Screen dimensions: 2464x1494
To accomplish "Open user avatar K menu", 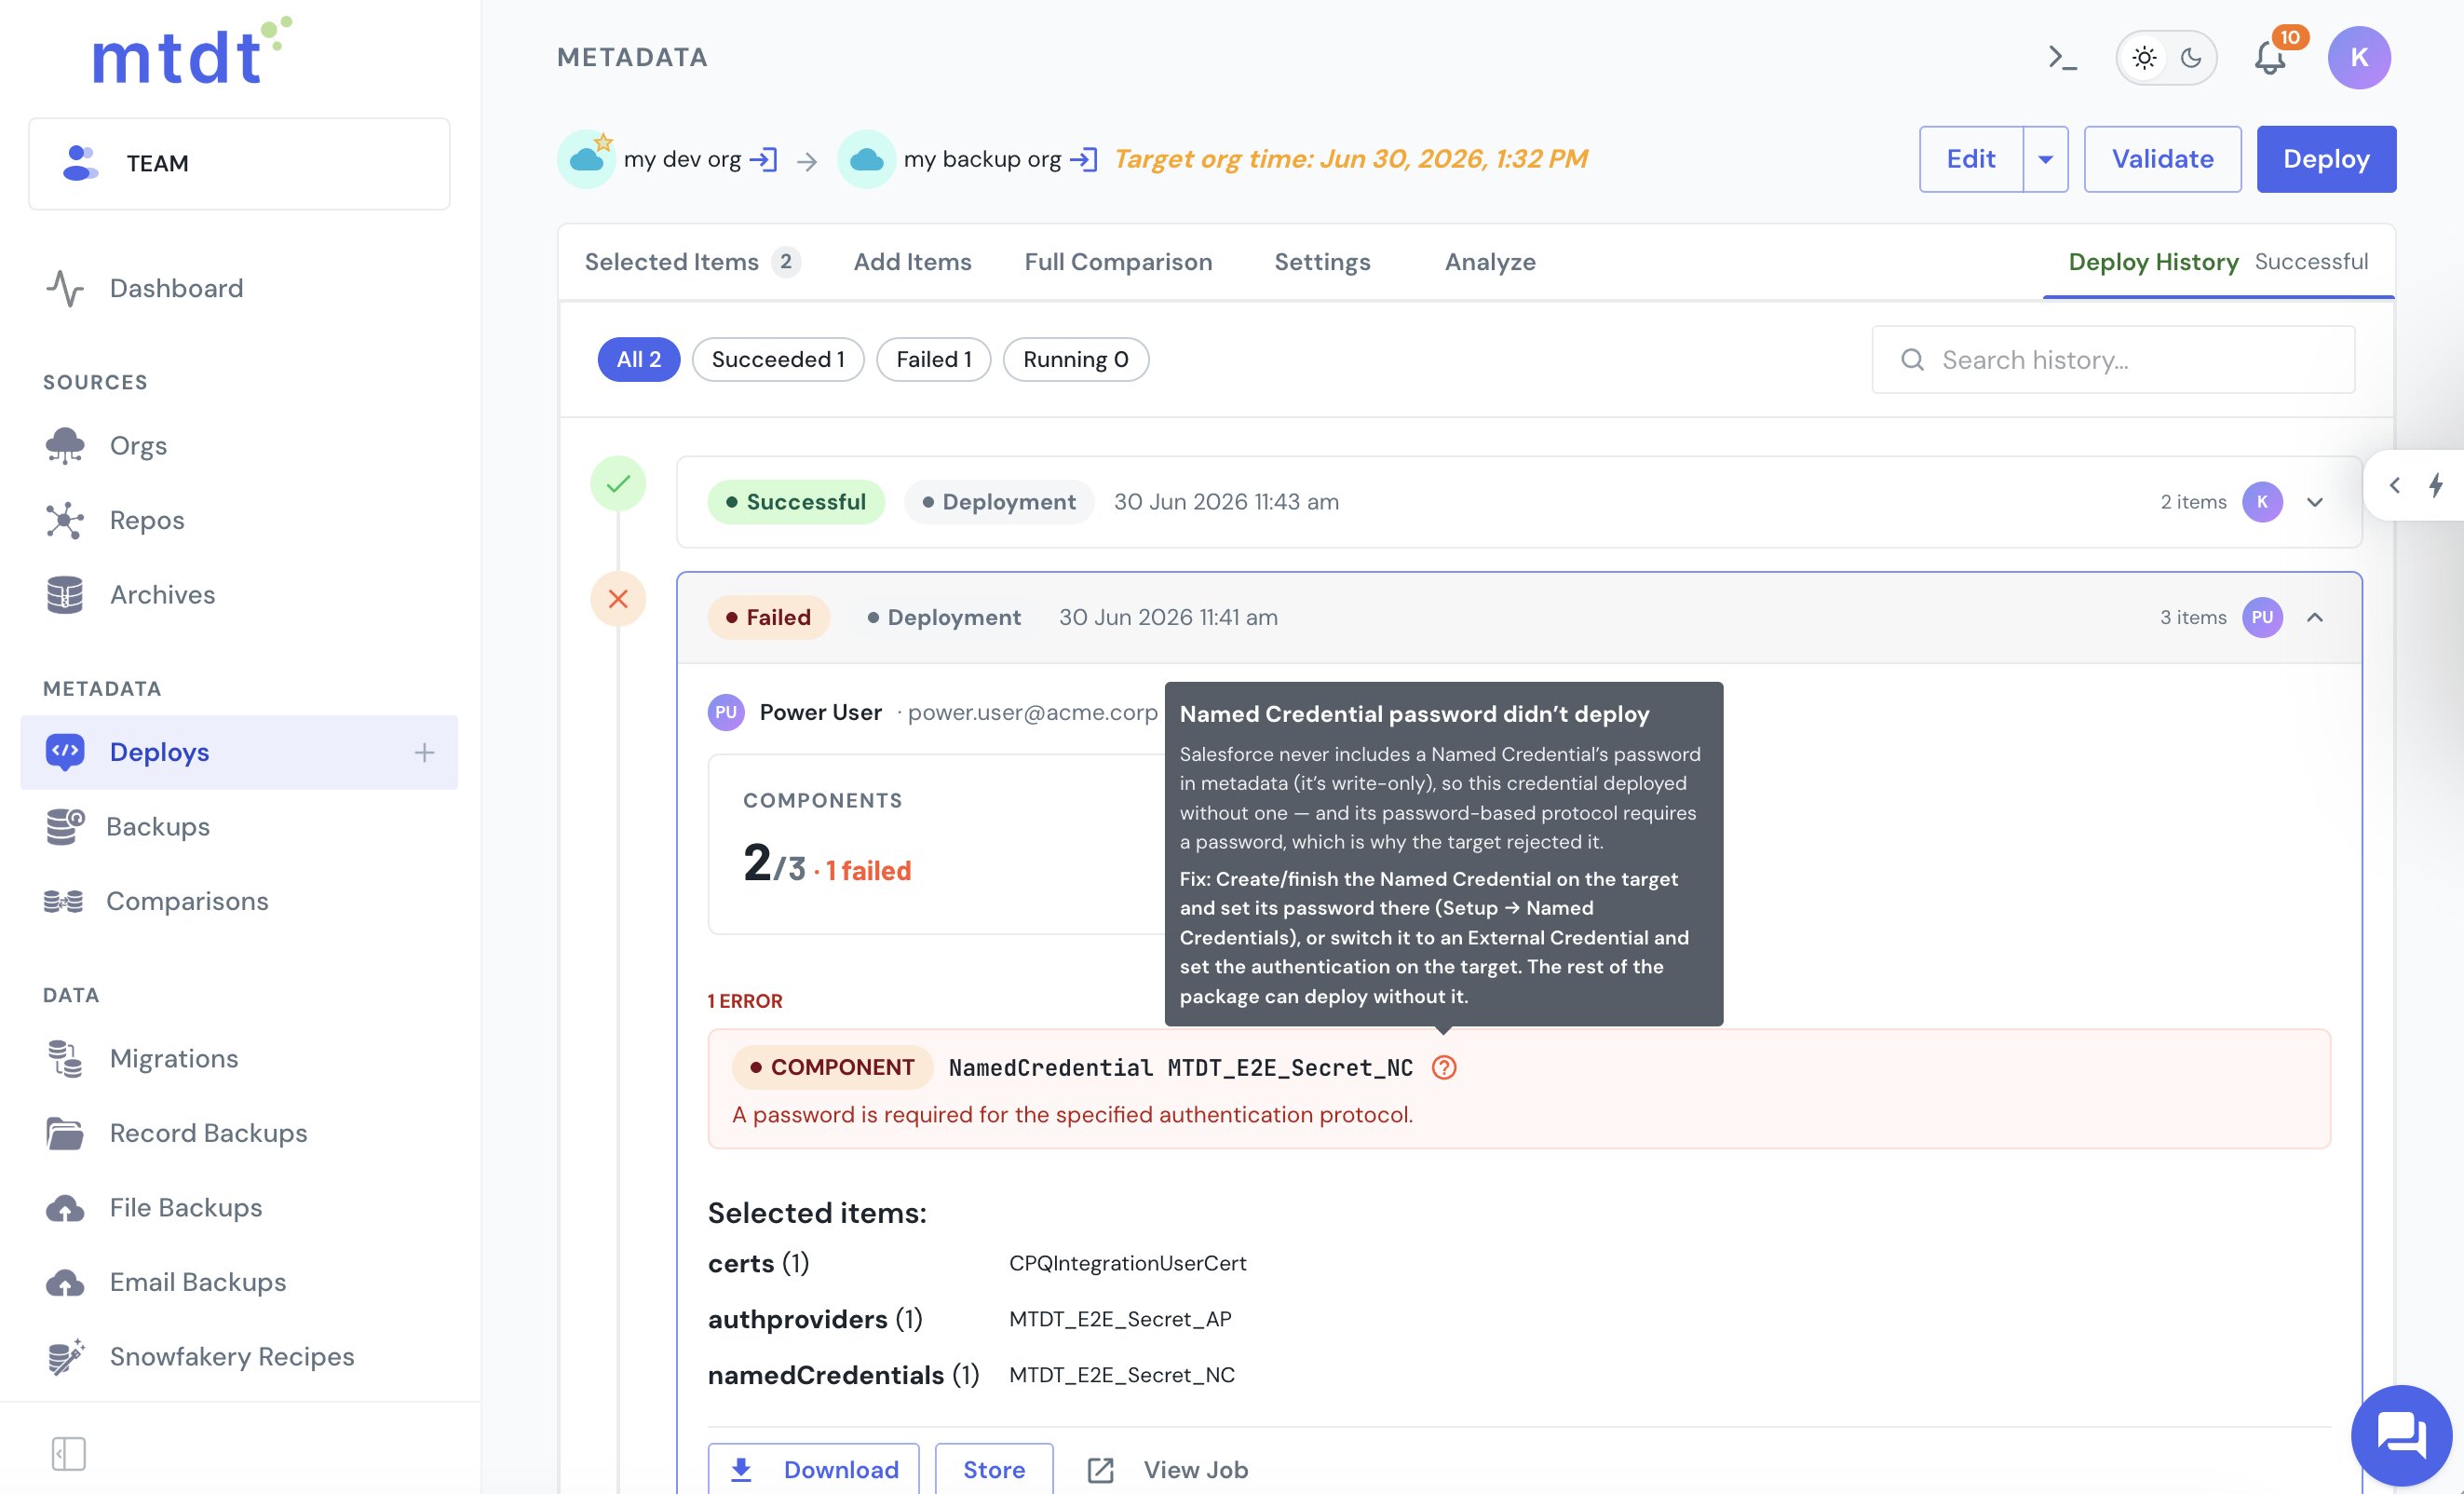I will point(2358,58).
